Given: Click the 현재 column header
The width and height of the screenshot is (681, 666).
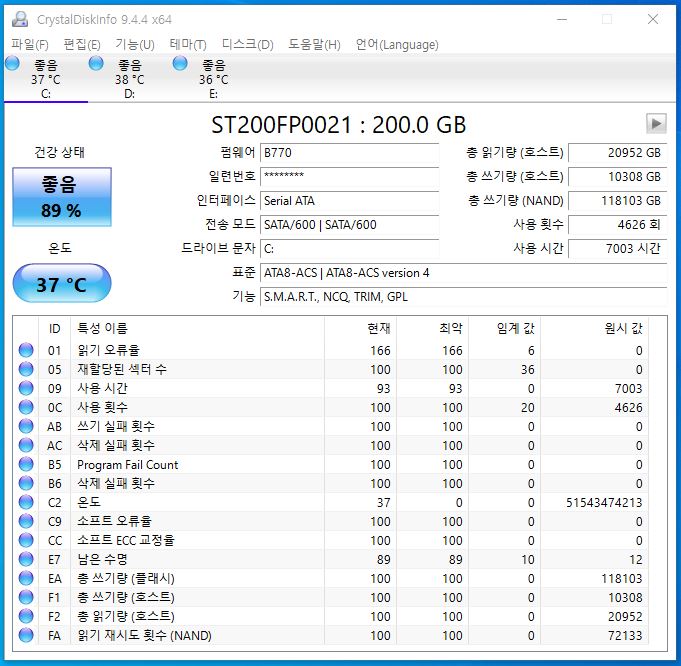Looking at the screenshot, I should point(360,328).
